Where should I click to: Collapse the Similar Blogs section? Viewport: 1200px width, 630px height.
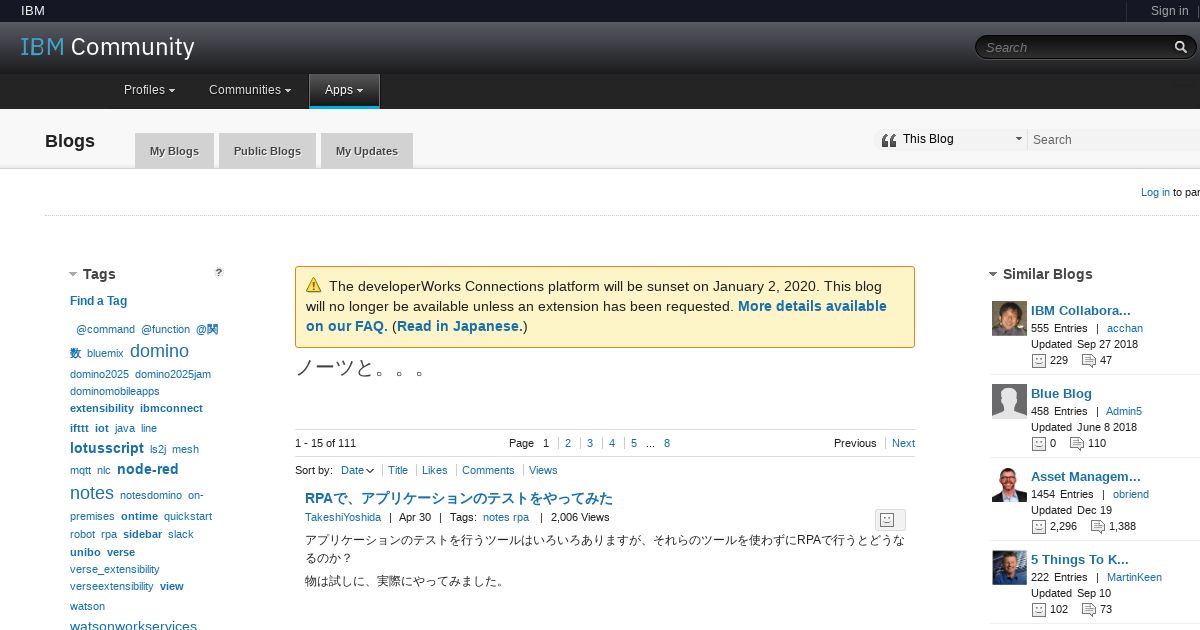click(993, 274)
